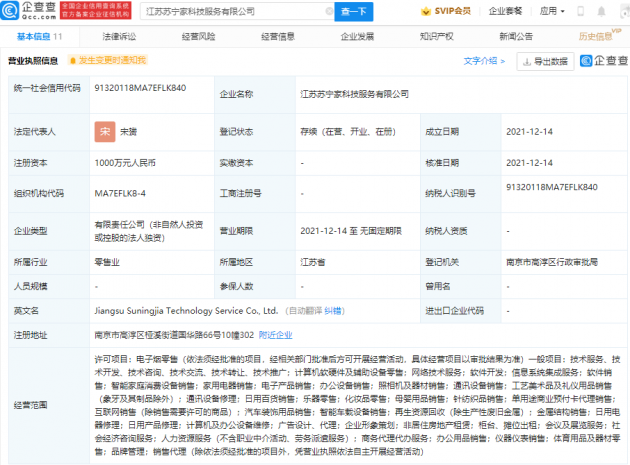Viewport: 630px width, 465px height.
Task: Open the mobile phone icon in the header
Action: [580, 11]
